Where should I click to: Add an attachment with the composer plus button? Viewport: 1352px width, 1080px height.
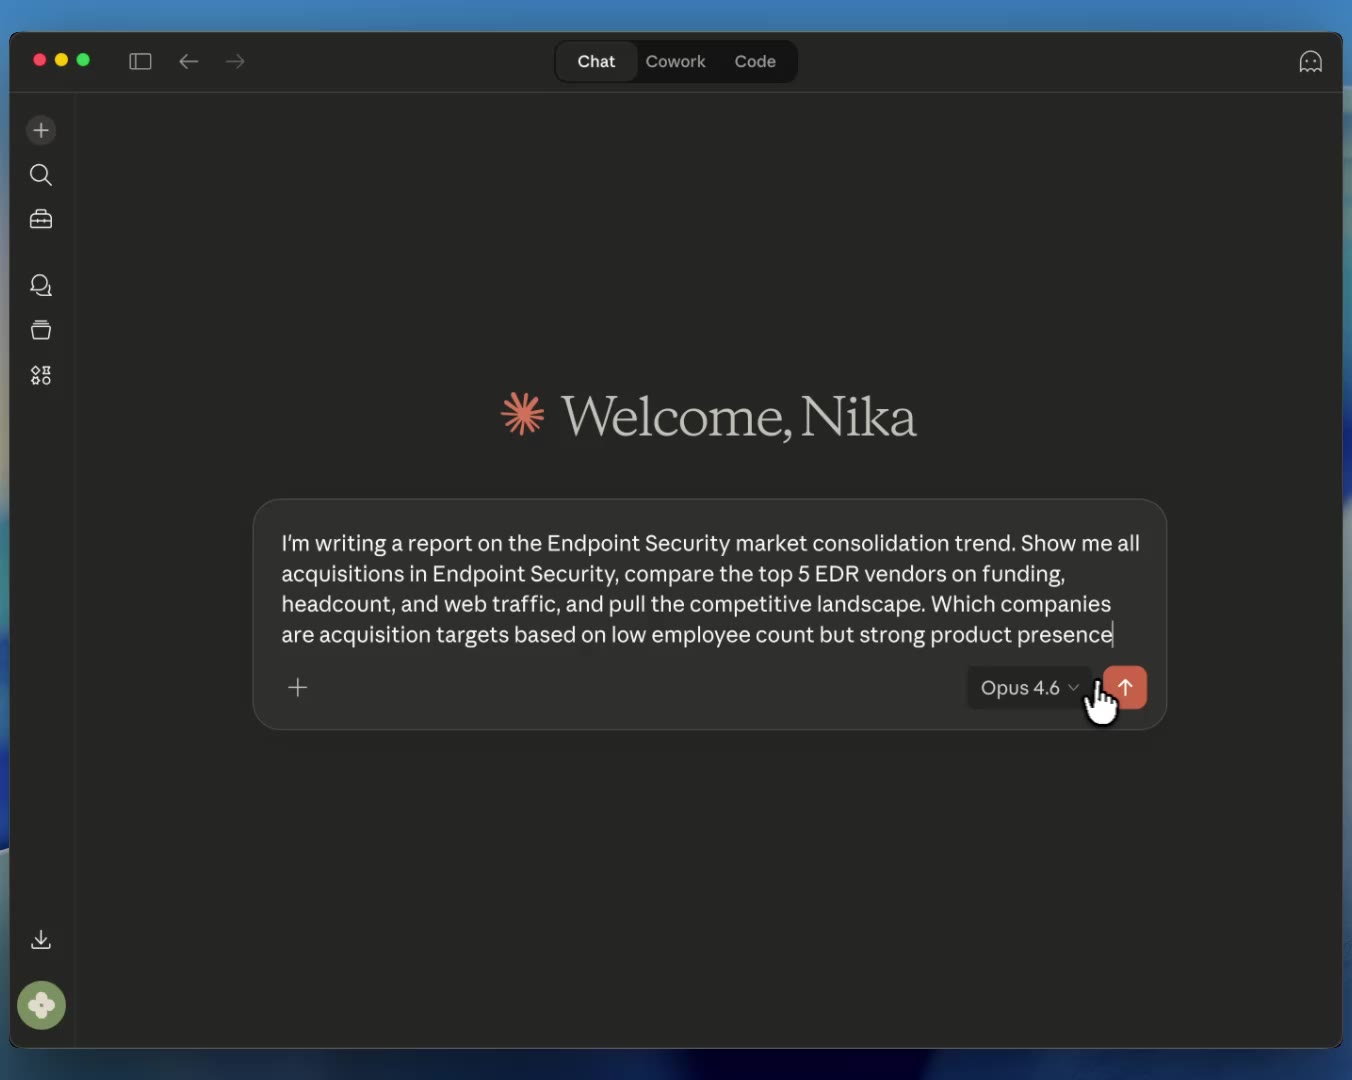pos(297,687)
